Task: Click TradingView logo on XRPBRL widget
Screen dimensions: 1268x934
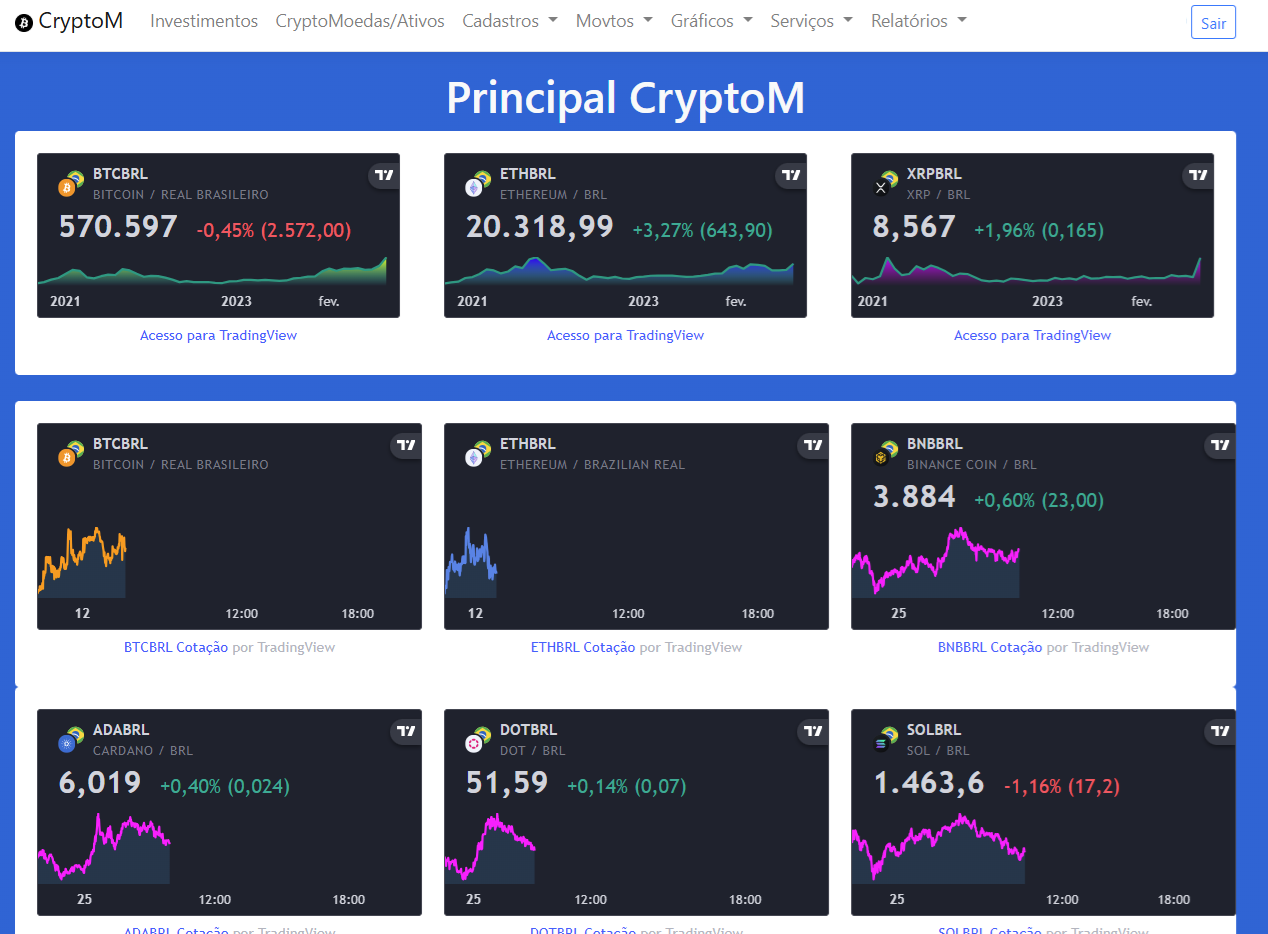Action: [x=1198, y=175]
